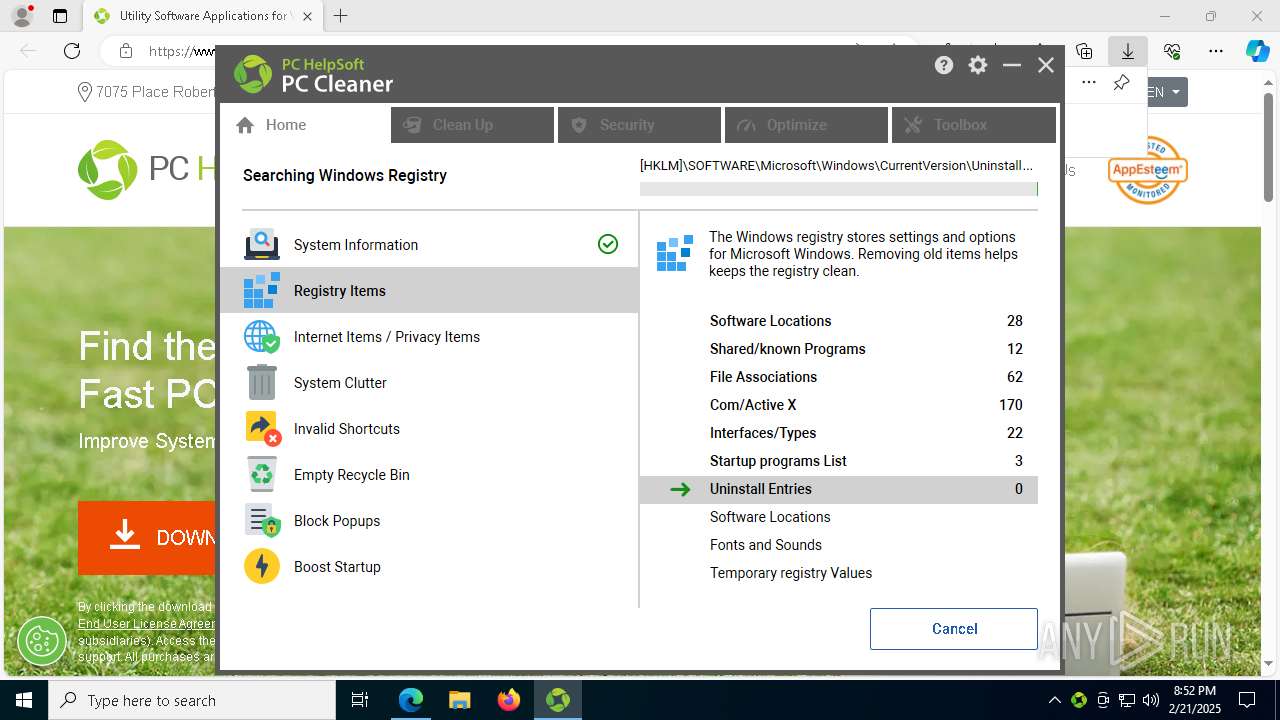Click the System Clutter trash can icon

point(262,383)
